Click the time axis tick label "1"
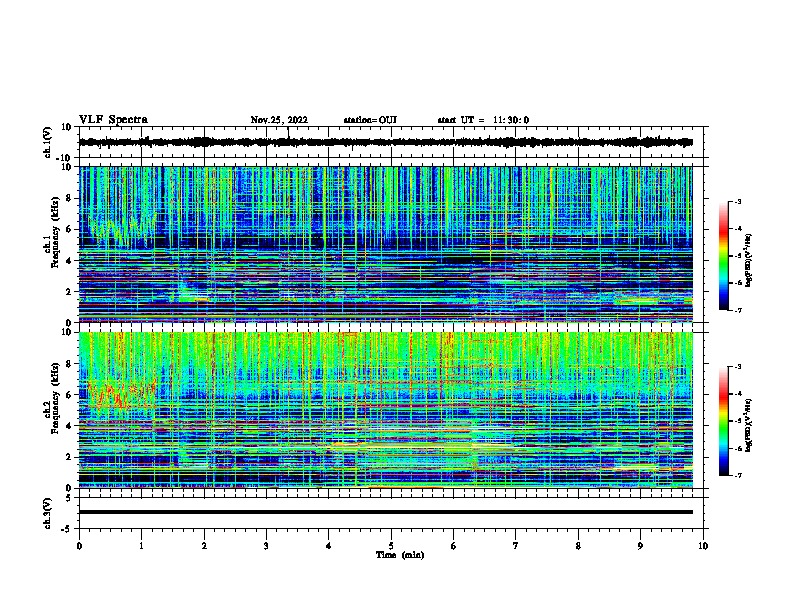792x612 pixels. (141, 546)
